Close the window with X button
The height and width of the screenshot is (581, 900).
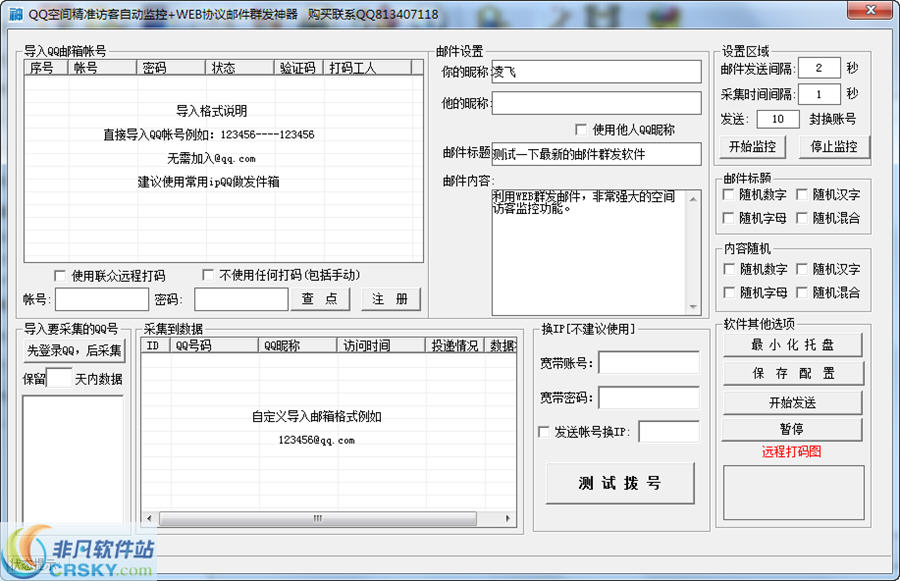pos(870,10)
